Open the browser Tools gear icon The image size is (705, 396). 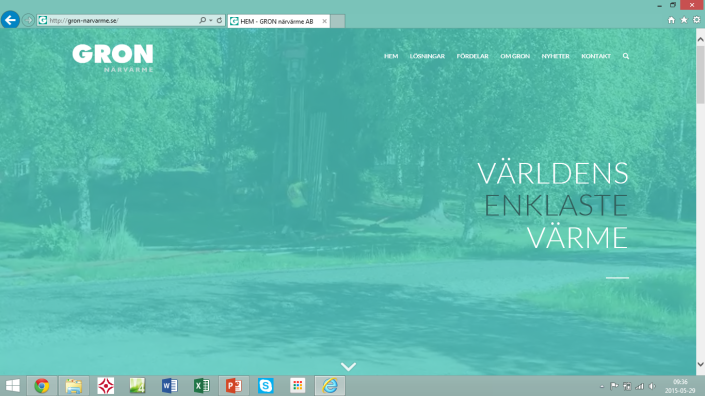click(696, 20)
